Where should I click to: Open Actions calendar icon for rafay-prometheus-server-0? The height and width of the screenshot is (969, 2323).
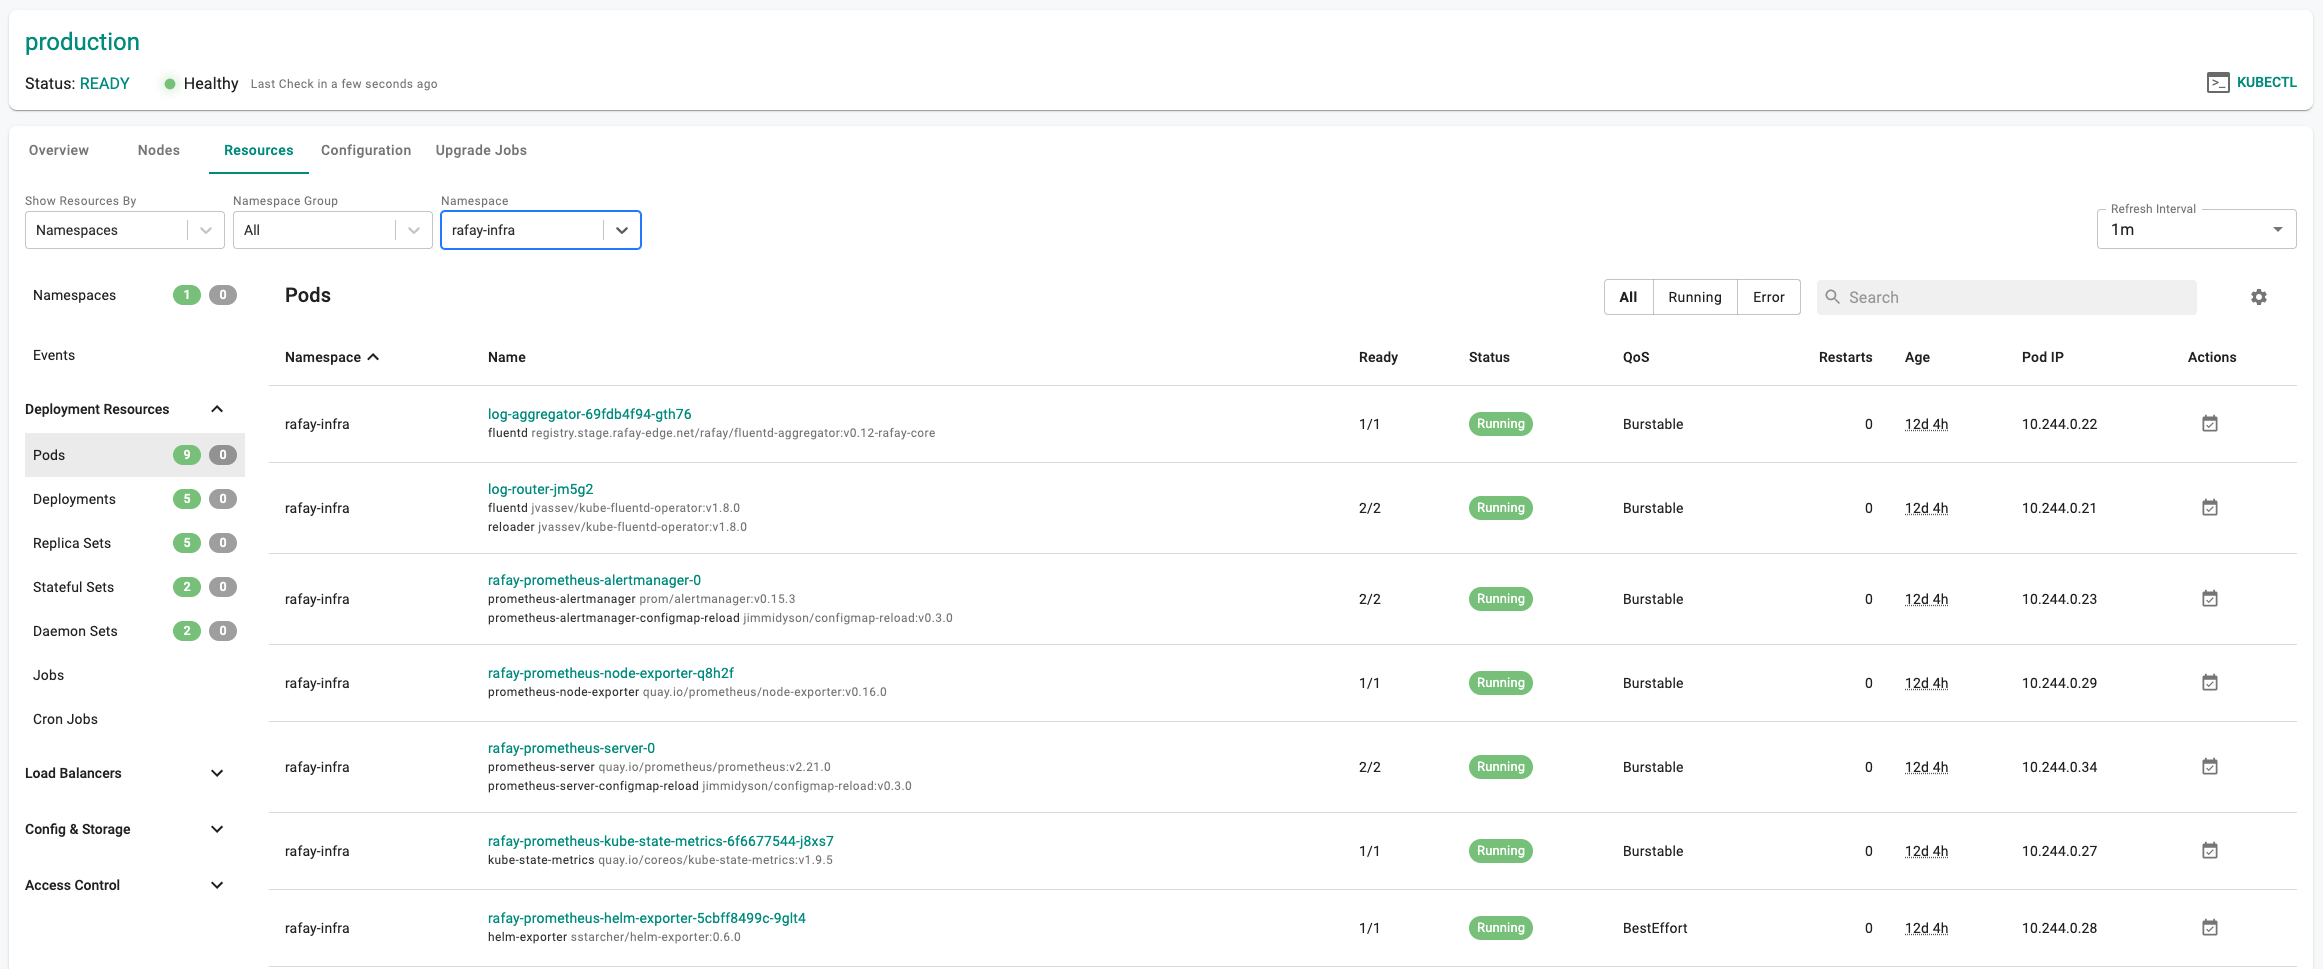pos(2210,766)
